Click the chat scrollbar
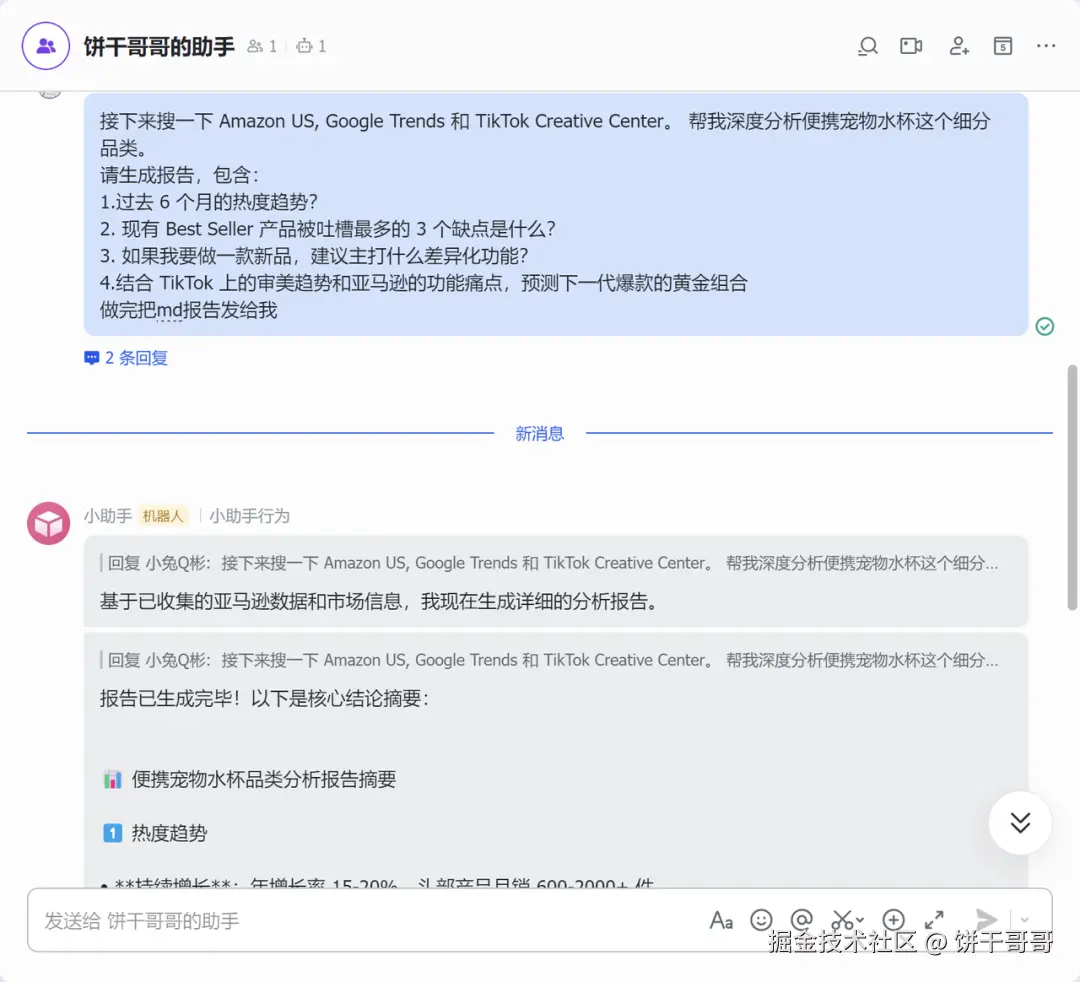 pyautogui.click(x=1072, y=488)
